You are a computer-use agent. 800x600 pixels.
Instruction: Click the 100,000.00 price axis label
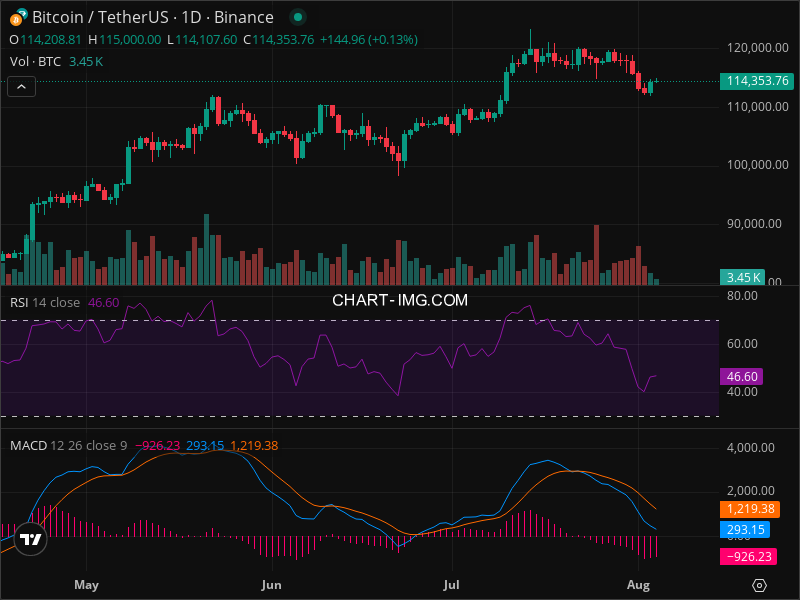pyautogui.click(x=758, y=165)
